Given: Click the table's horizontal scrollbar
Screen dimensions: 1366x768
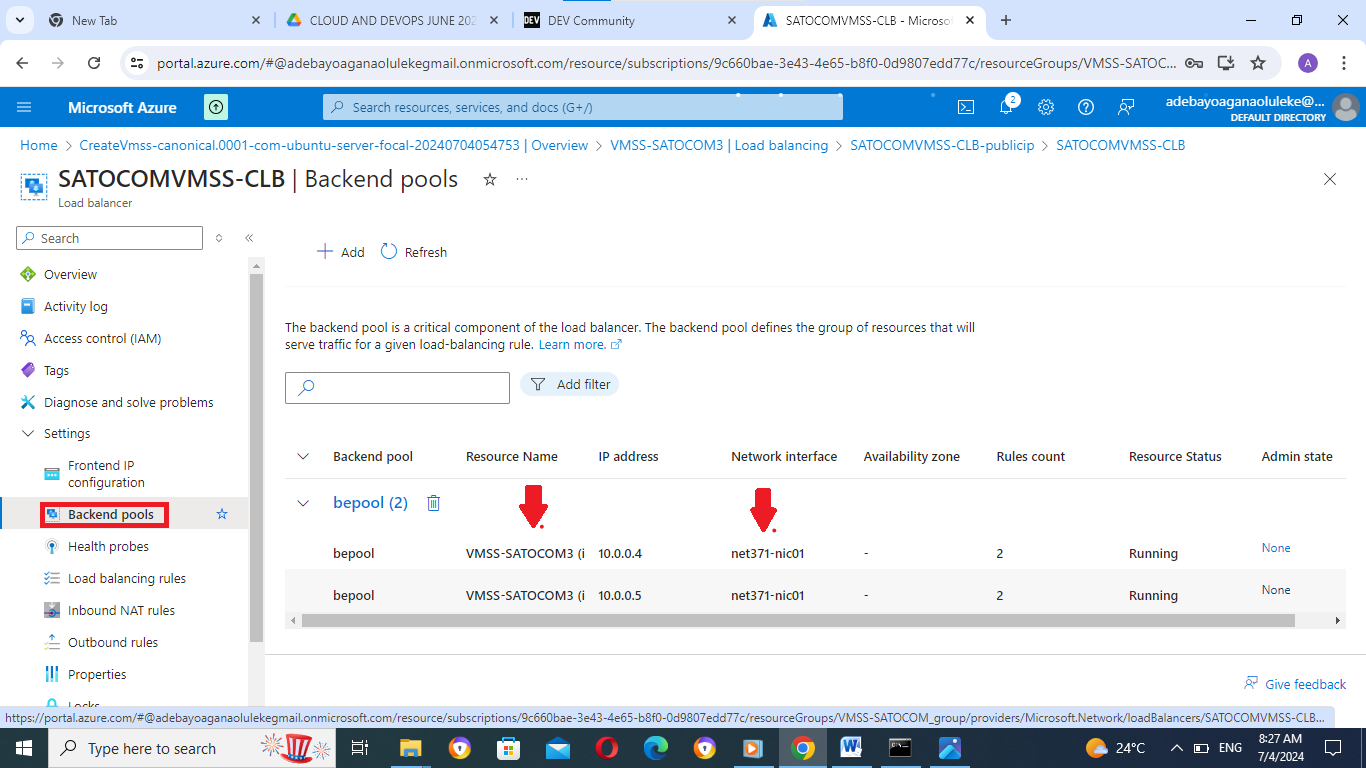Looking at the screenshot, I should click(797, 621).
